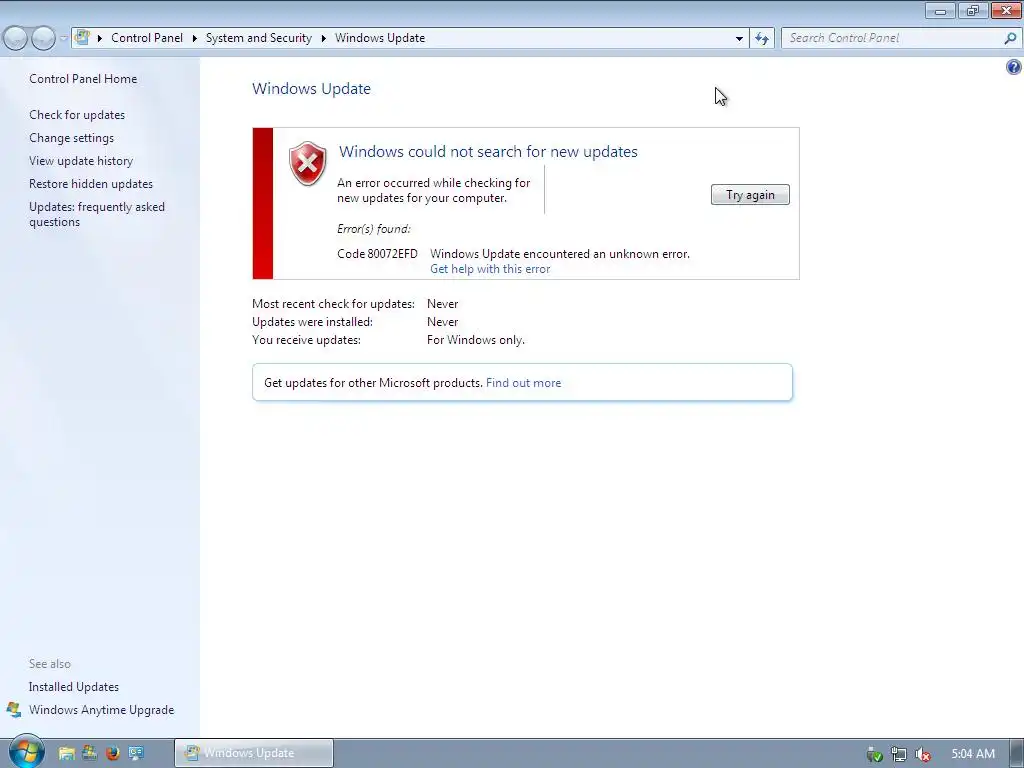Click the 5:04 AM clock

click(x=973, y=754)
